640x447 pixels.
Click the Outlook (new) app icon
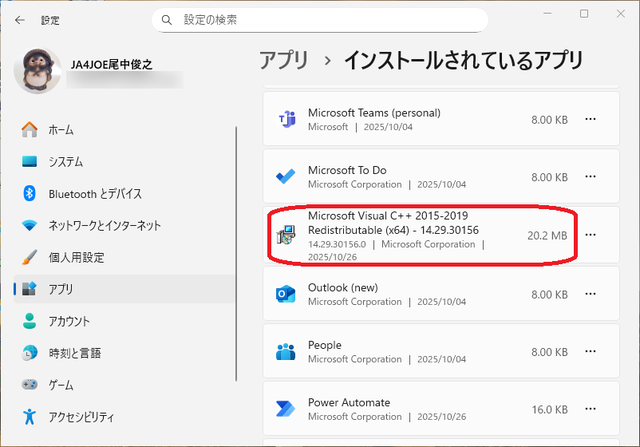286,294
